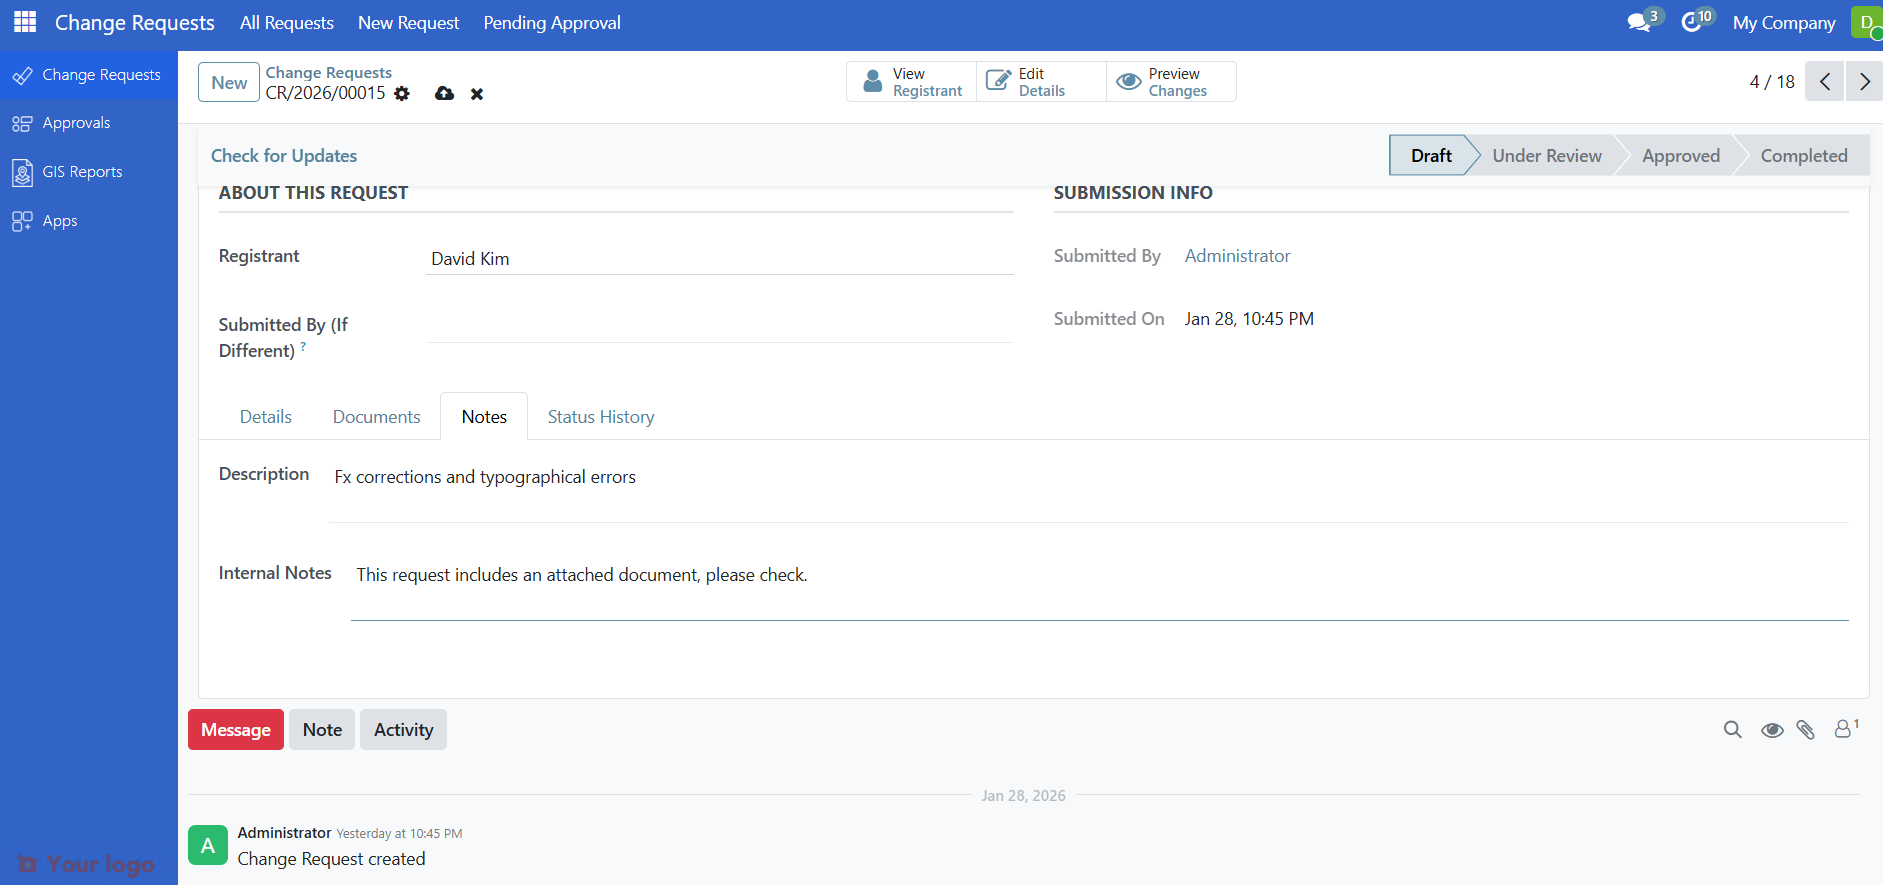The image size is (1883, 885).
Task: Open the conversations chat icon
Action: [x=1639, y=22]
